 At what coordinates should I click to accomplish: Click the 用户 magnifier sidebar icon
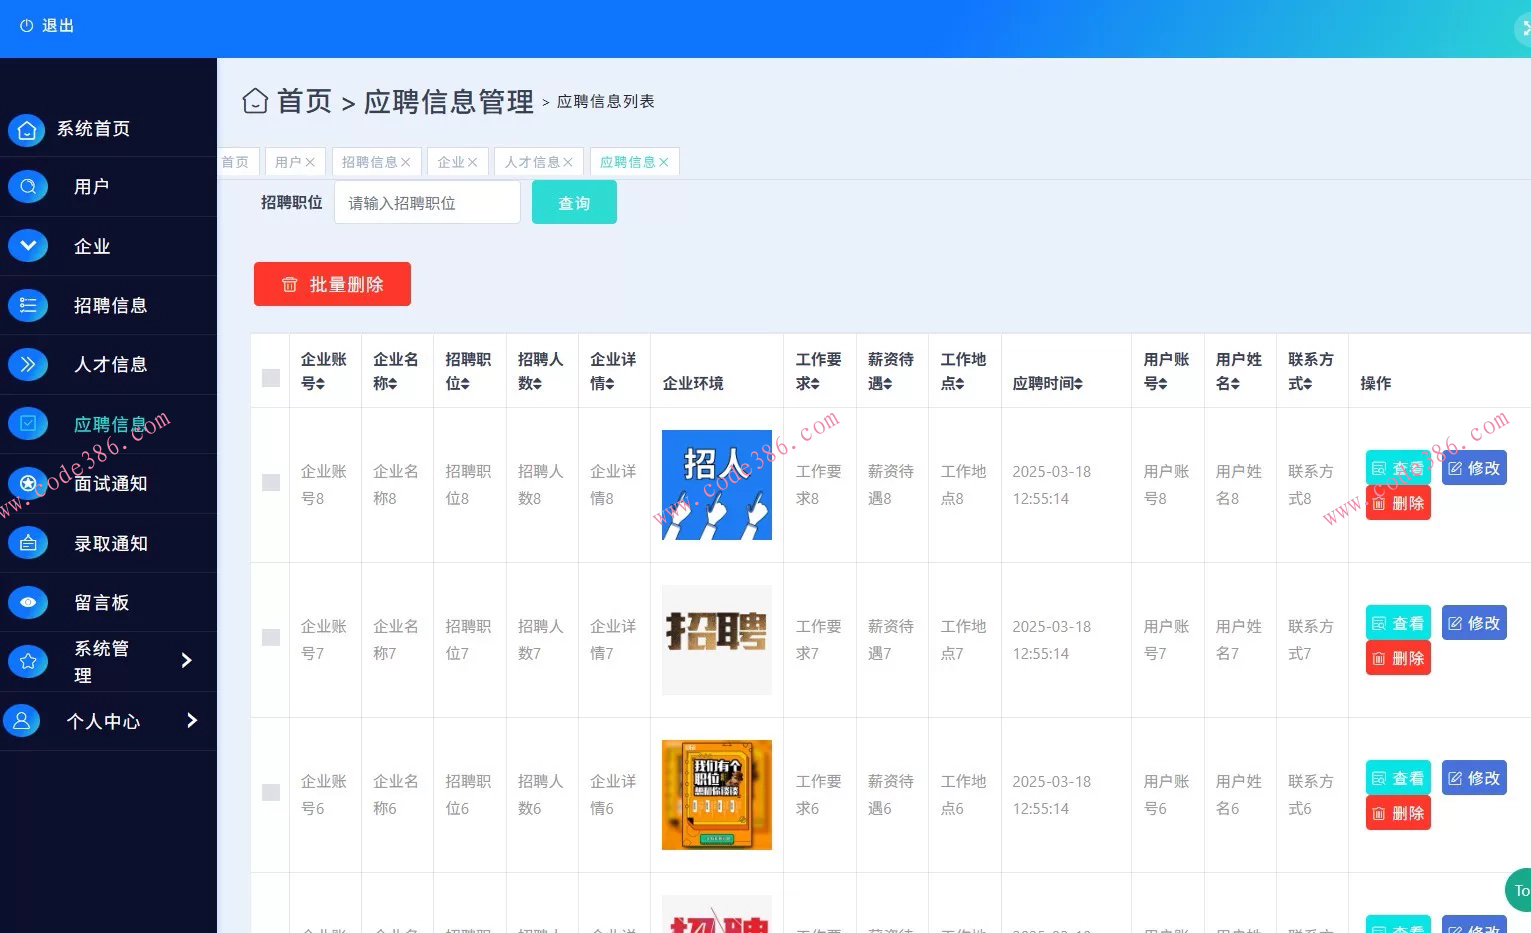coord(27,186)
